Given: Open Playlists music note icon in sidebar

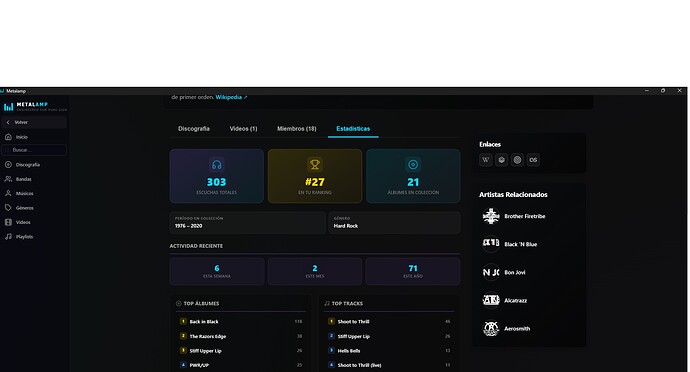Looking at the screenshot, I should coord(8,236).
